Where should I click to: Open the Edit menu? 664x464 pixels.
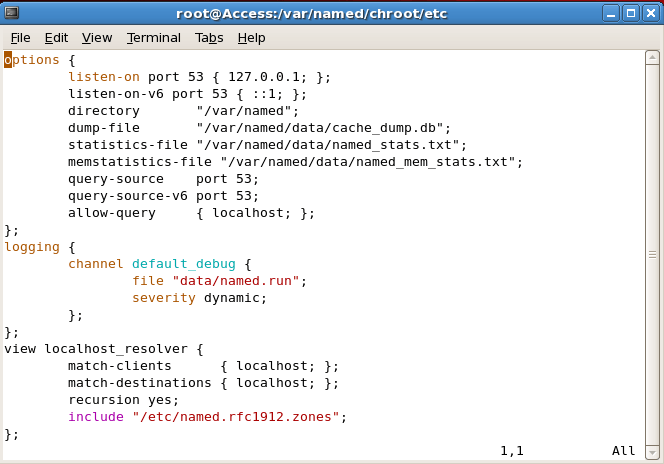click(x=56, y=38)
